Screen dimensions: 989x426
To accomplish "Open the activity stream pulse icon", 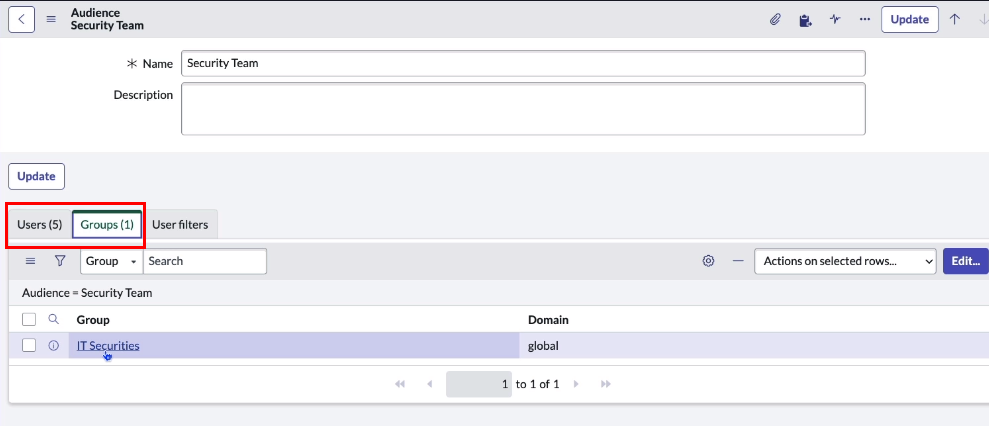I will 835,19.
